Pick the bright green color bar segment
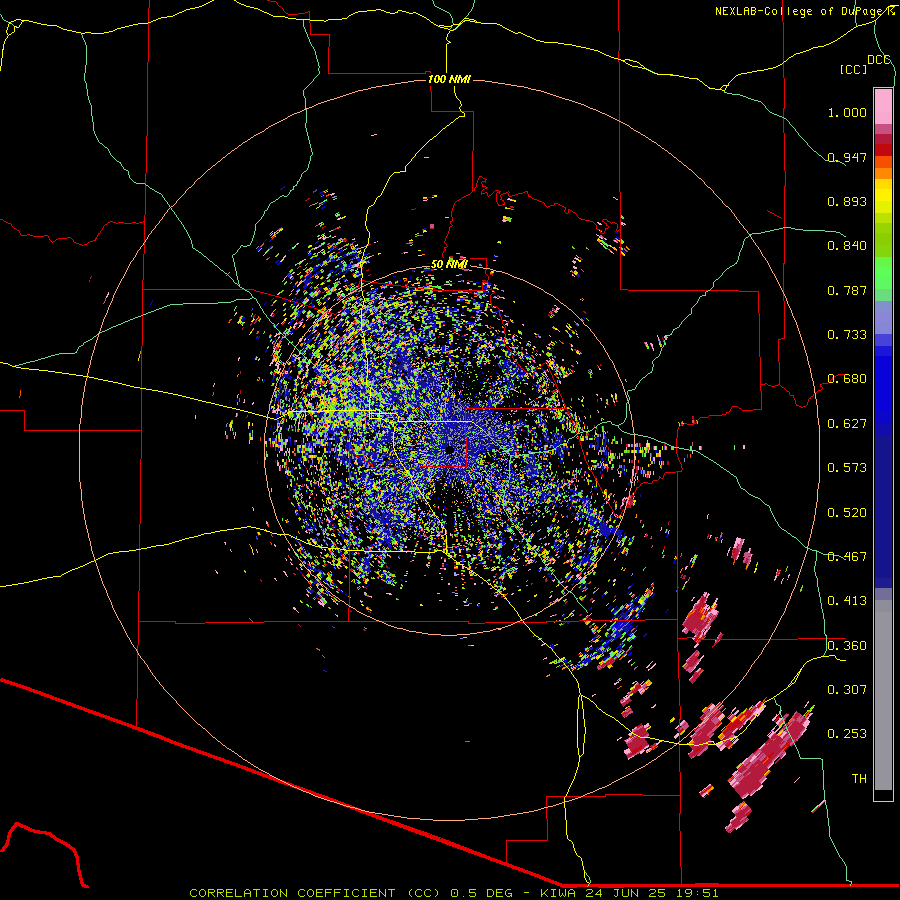The width and height of the screenshot is (900, 900). (883, 273)
